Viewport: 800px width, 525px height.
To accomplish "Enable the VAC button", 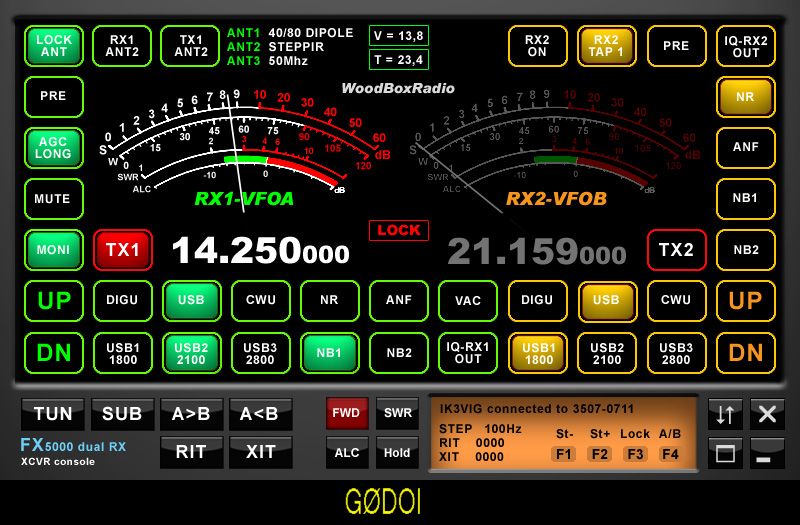I will [x=468, y=300].
